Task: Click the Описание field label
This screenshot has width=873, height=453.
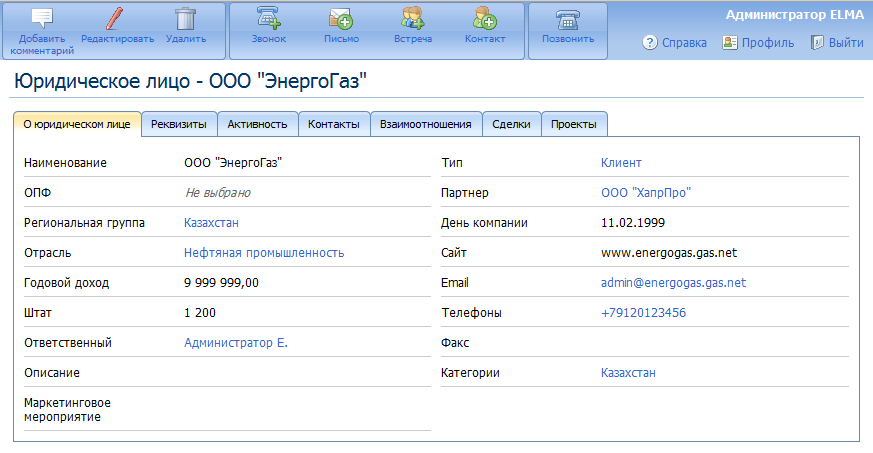Action: (x=51, y=373)
